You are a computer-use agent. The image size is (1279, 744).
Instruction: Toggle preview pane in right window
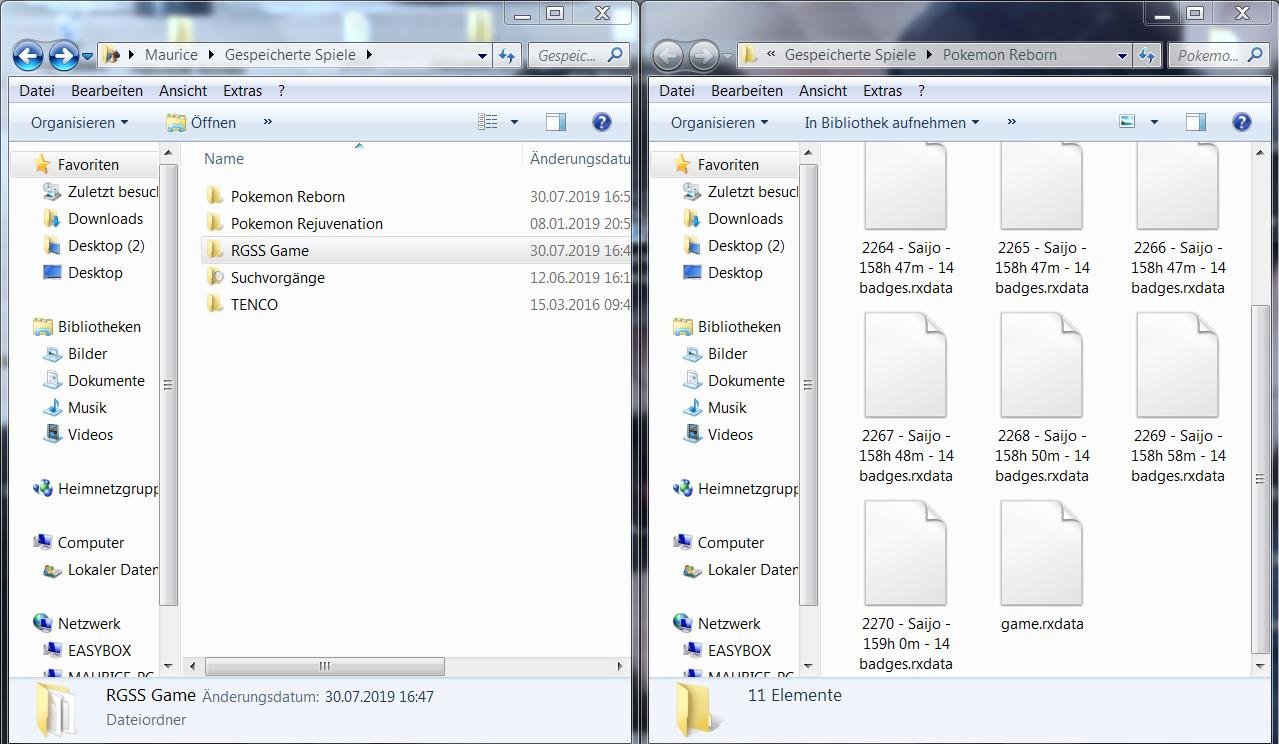click(x=1195, y=122)
